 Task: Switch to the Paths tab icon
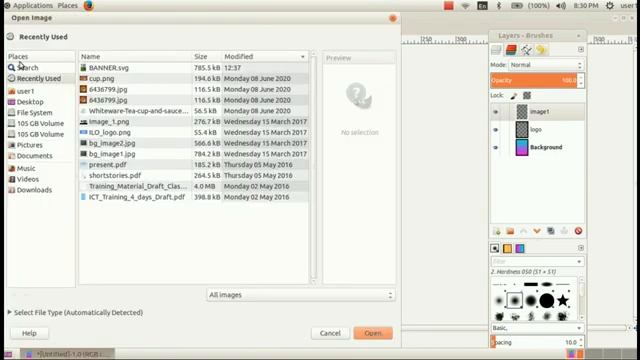pyautogui.click(x=526, y=50)
